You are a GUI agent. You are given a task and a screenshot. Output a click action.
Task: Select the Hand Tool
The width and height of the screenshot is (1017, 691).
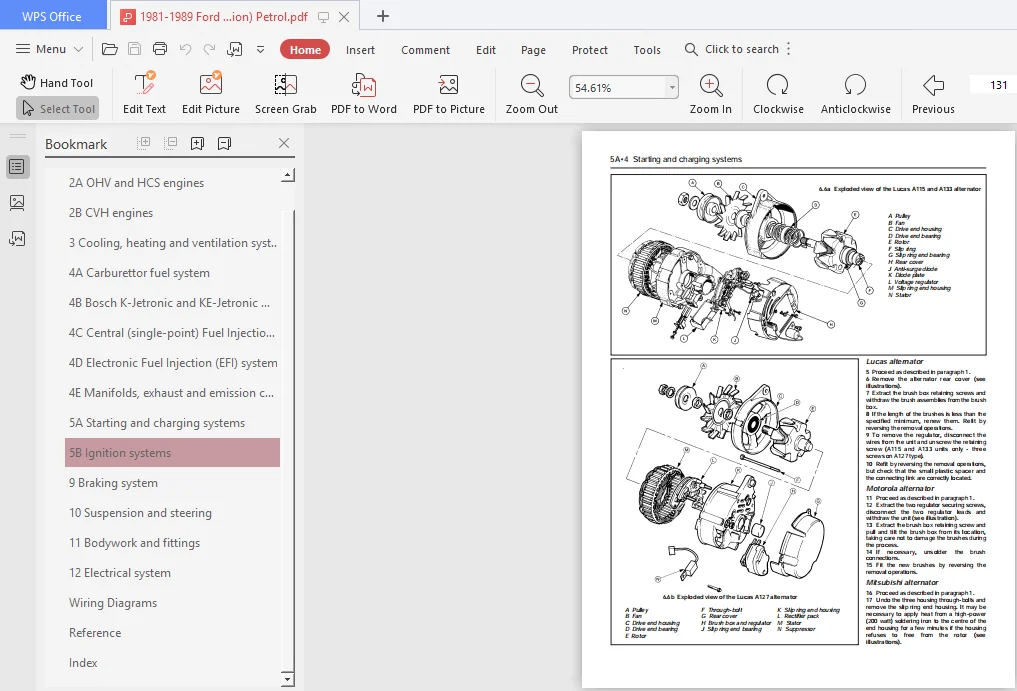click(56, 82)
